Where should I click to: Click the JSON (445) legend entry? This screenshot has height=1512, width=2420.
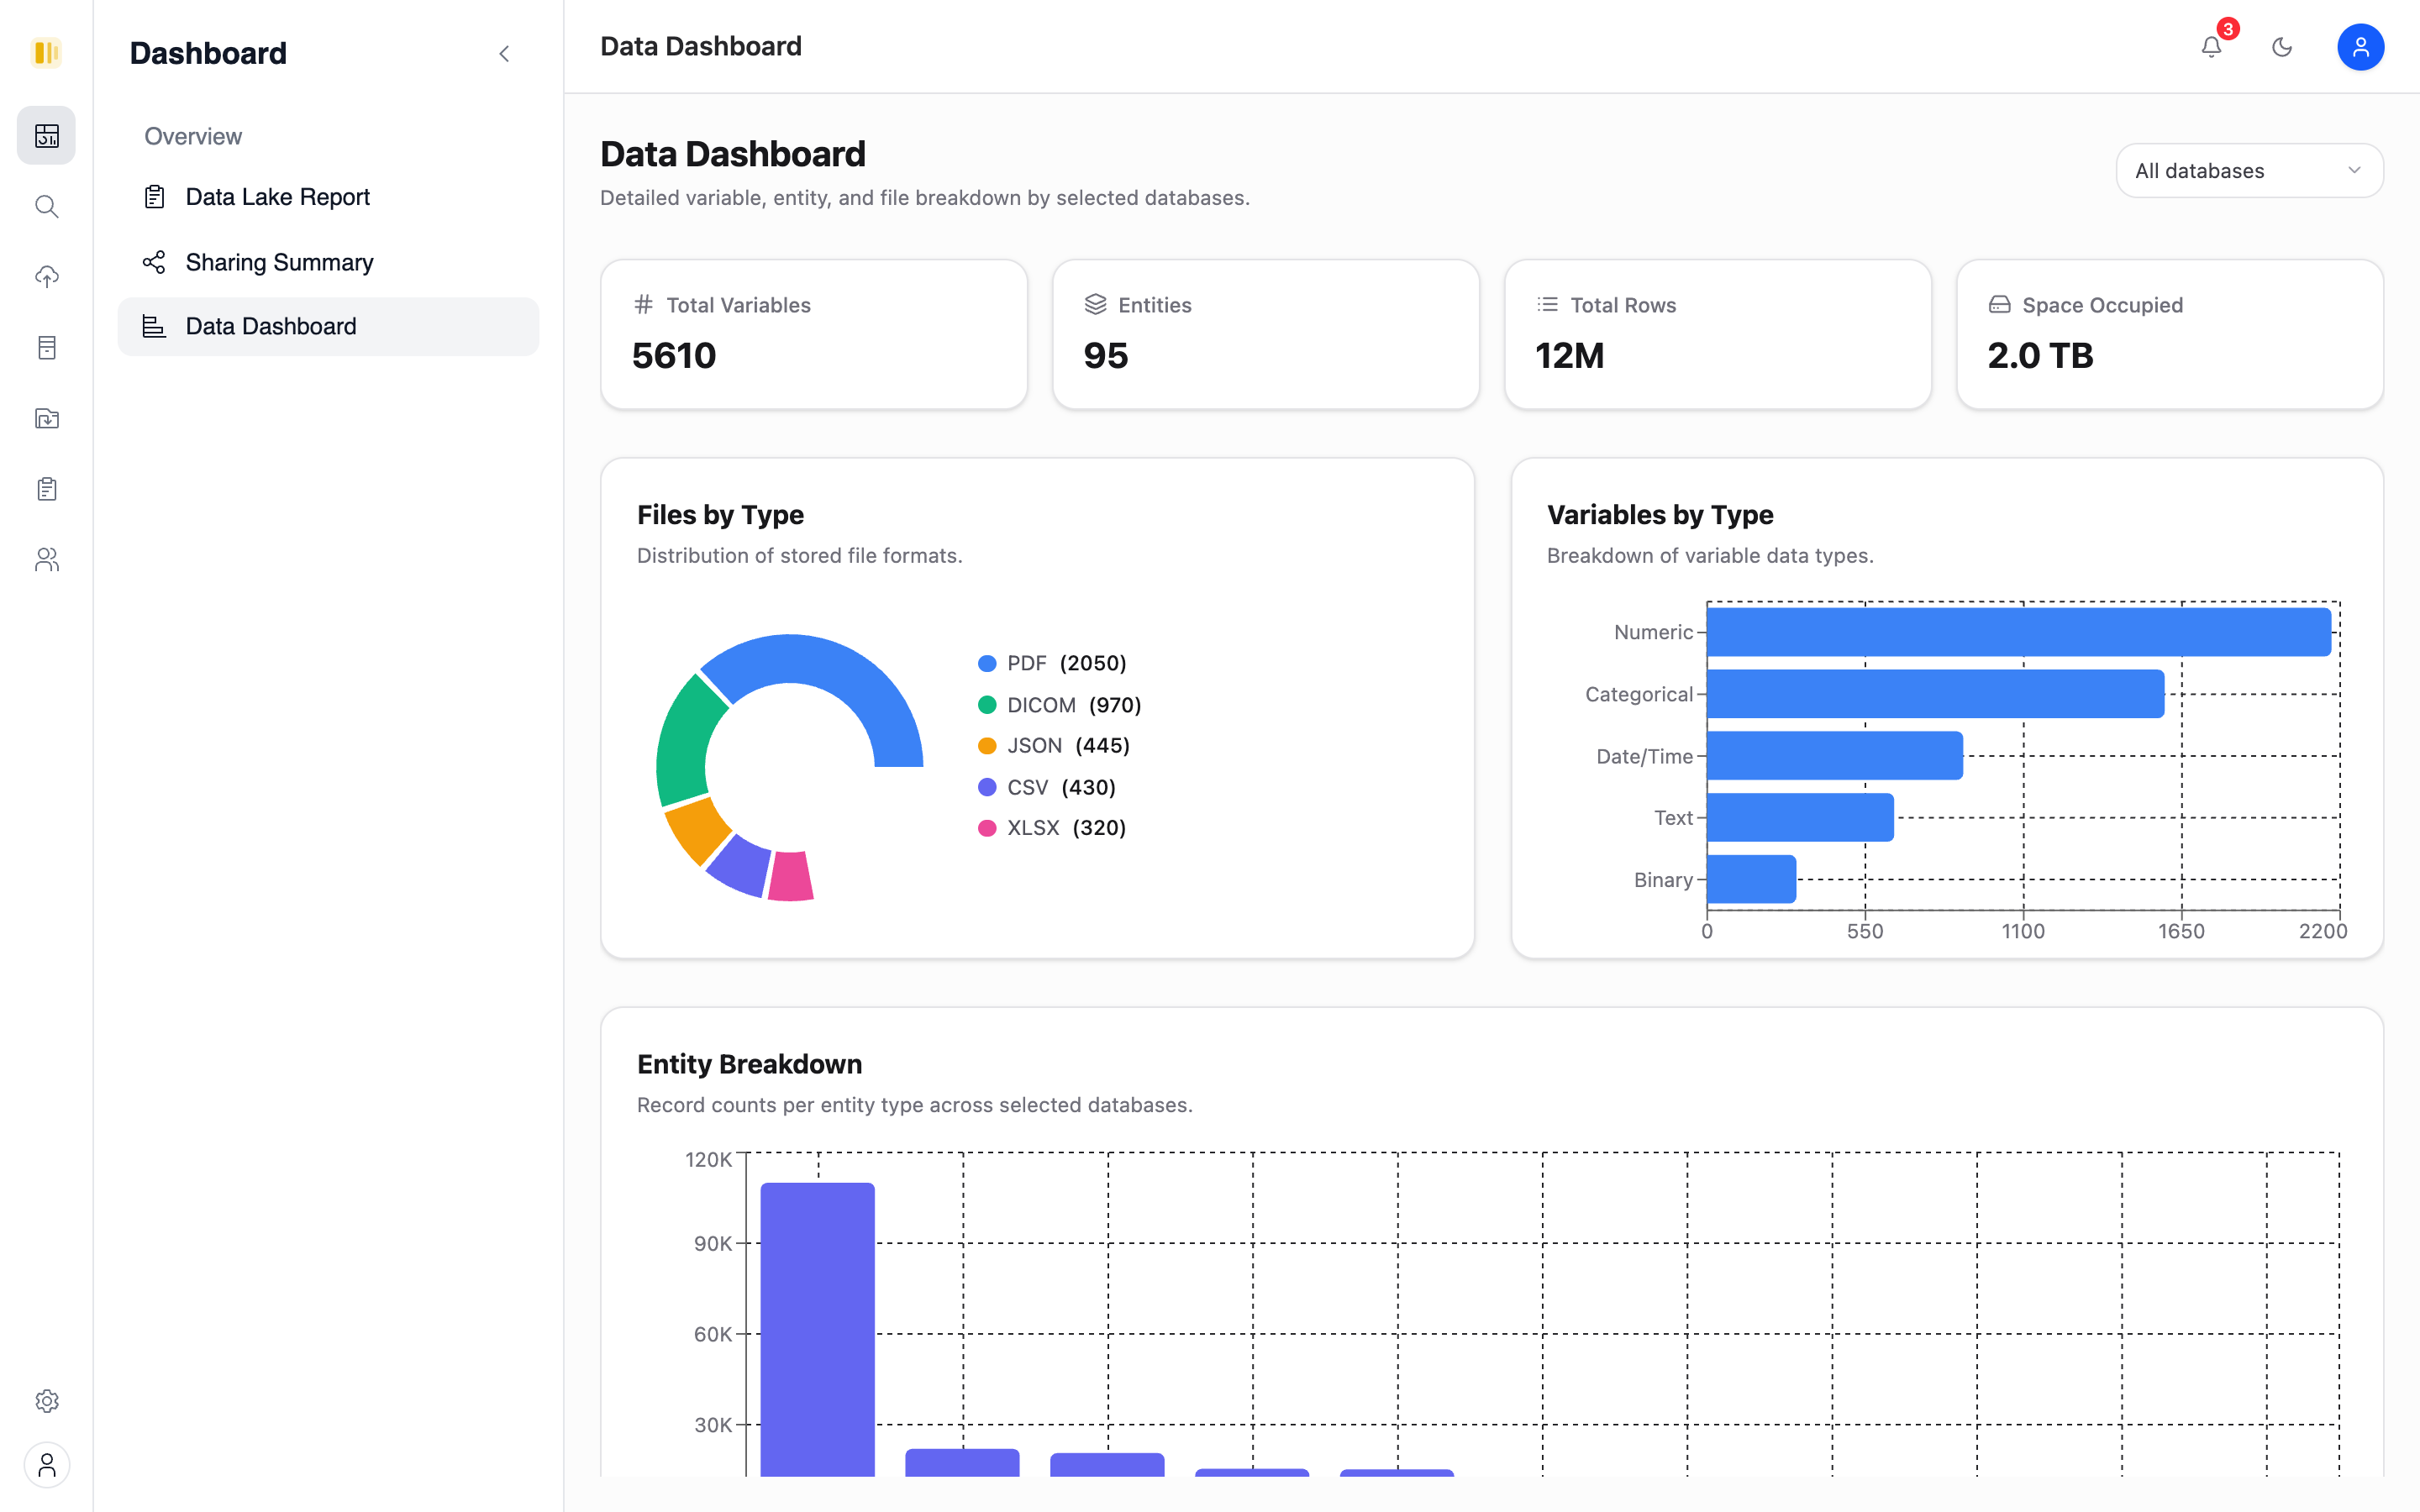[1054, 746]
